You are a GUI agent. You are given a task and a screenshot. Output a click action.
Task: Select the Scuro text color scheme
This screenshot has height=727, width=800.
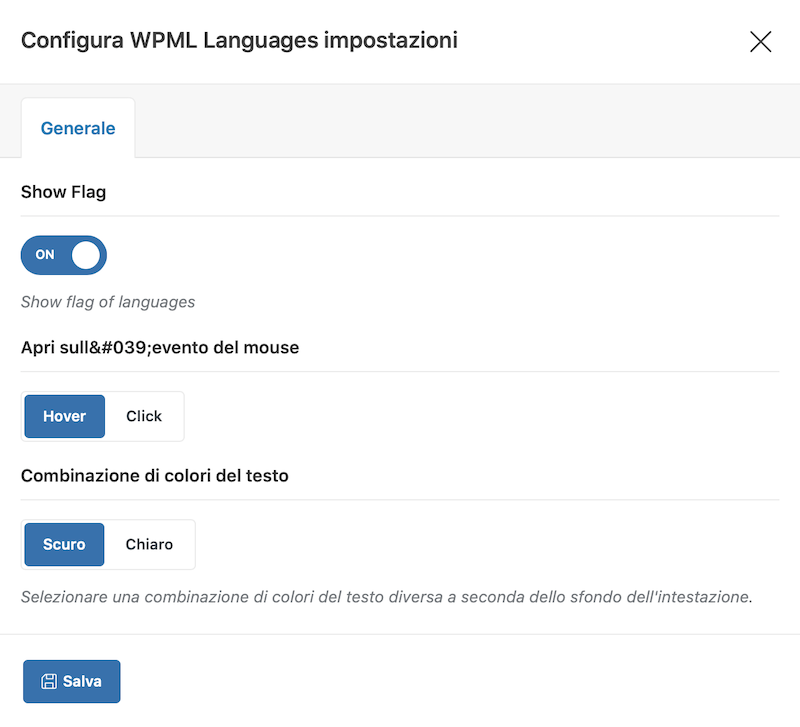(x=64, y=544)
